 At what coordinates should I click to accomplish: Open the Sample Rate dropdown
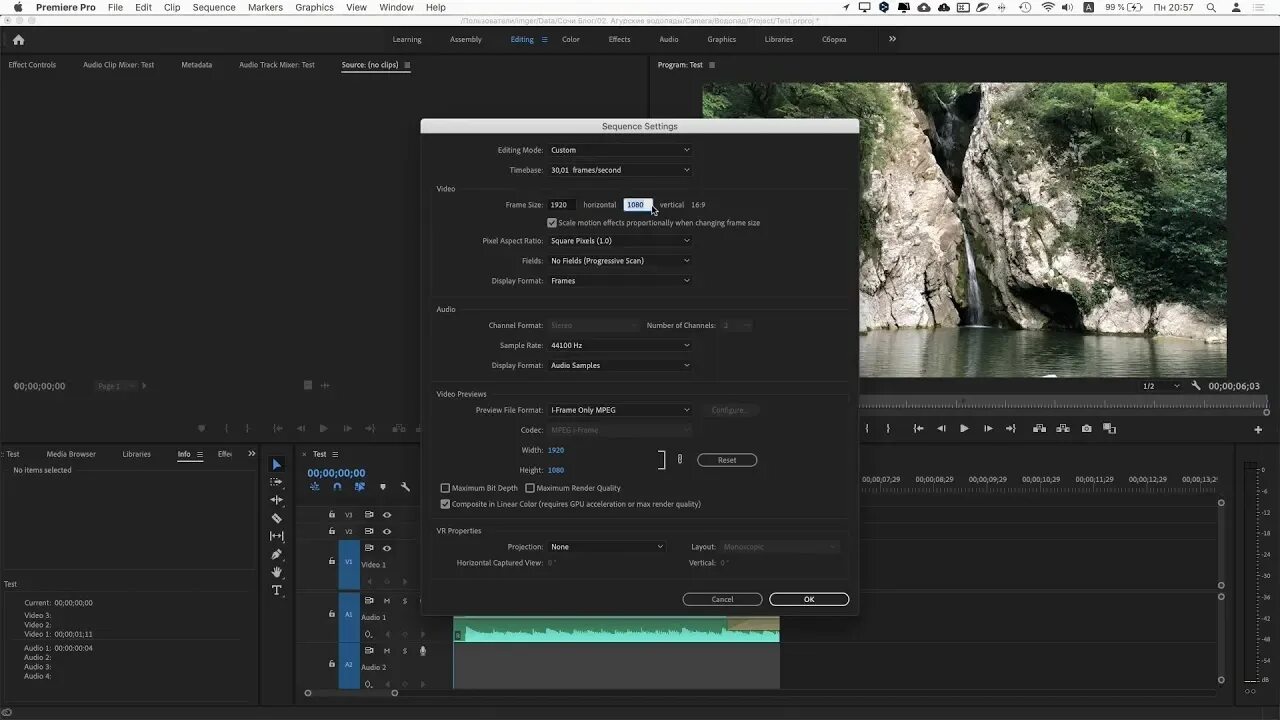click(x=619, y=345)
